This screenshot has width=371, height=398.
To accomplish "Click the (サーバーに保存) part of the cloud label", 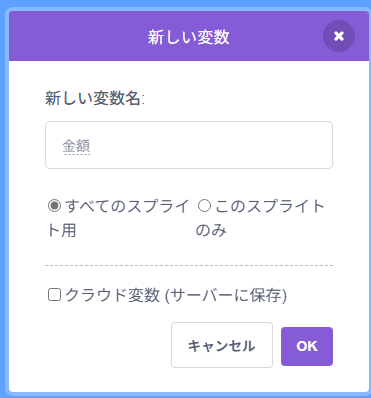I will tap(226, 295).
